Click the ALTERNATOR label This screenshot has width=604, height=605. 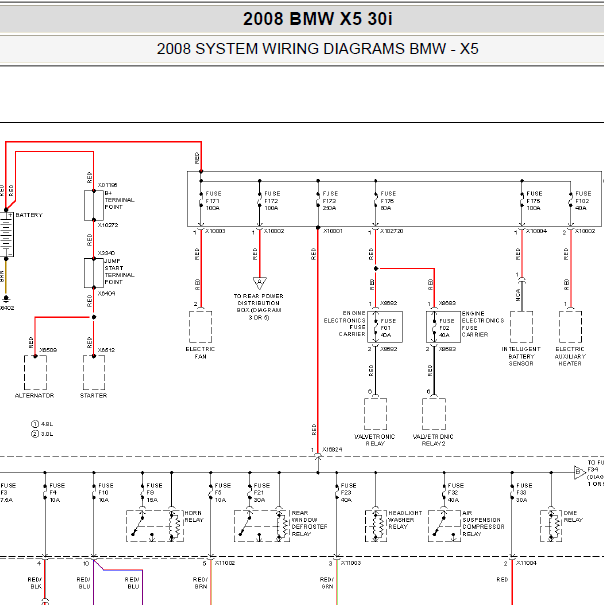[34, 395]
